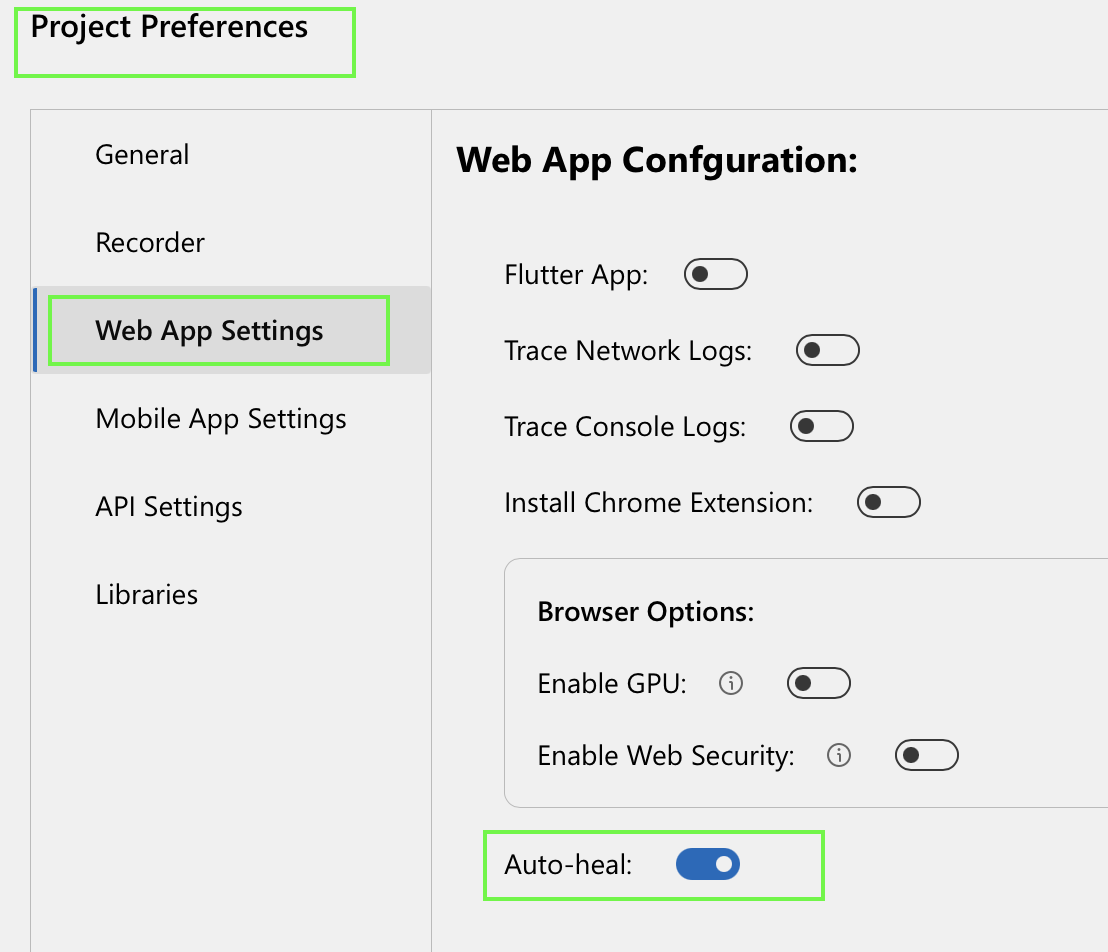Go to the Recorder tab

pos(150,243)
